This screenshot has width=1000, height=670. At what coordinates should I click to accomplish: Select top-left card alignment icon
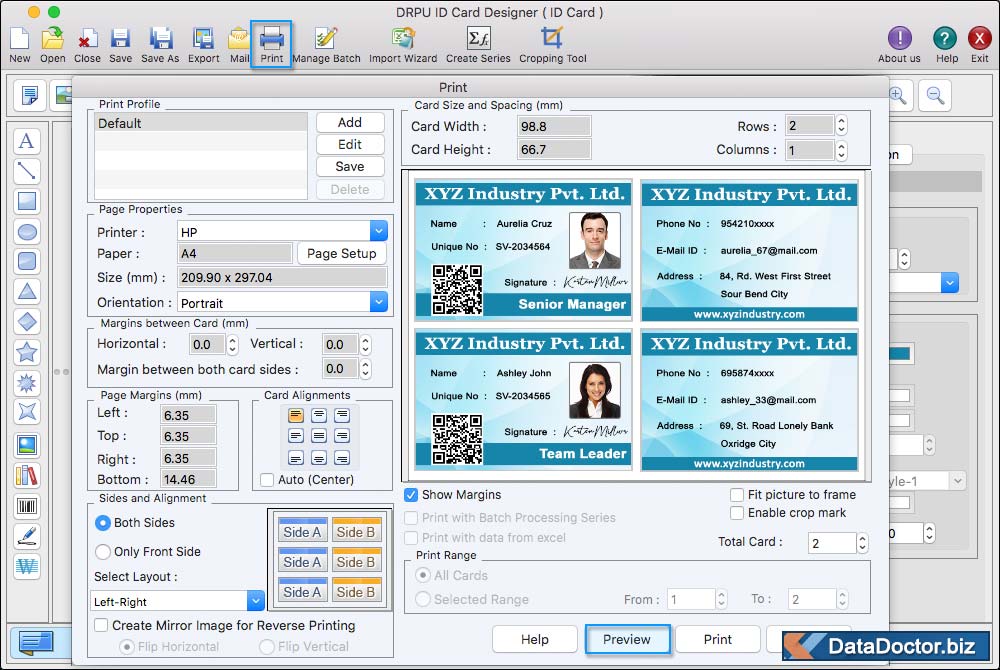click(x=295, y=416)
